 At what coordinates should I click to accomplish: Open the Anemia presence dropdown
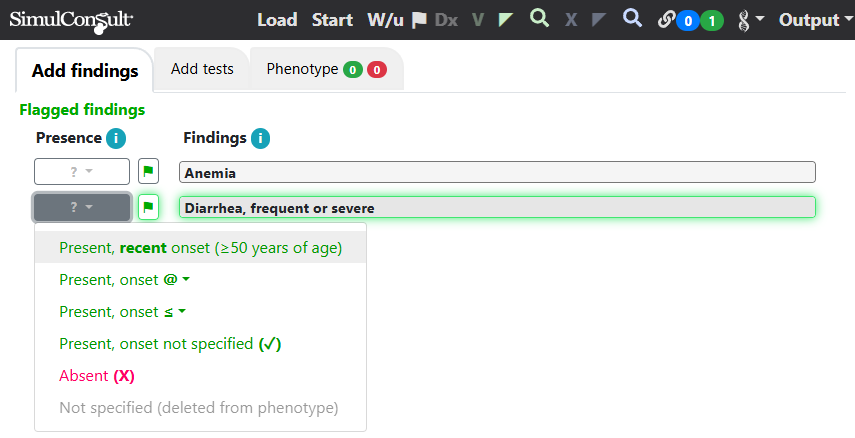coord(82,172)
